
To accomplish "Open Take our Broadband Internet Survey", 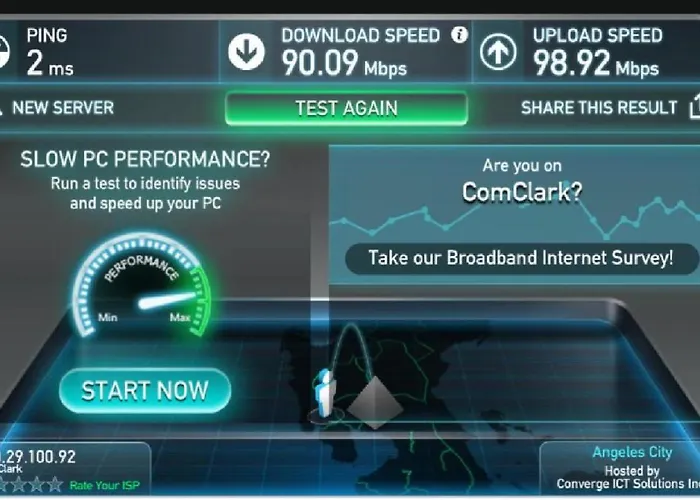I will click(x=521, y=258).
